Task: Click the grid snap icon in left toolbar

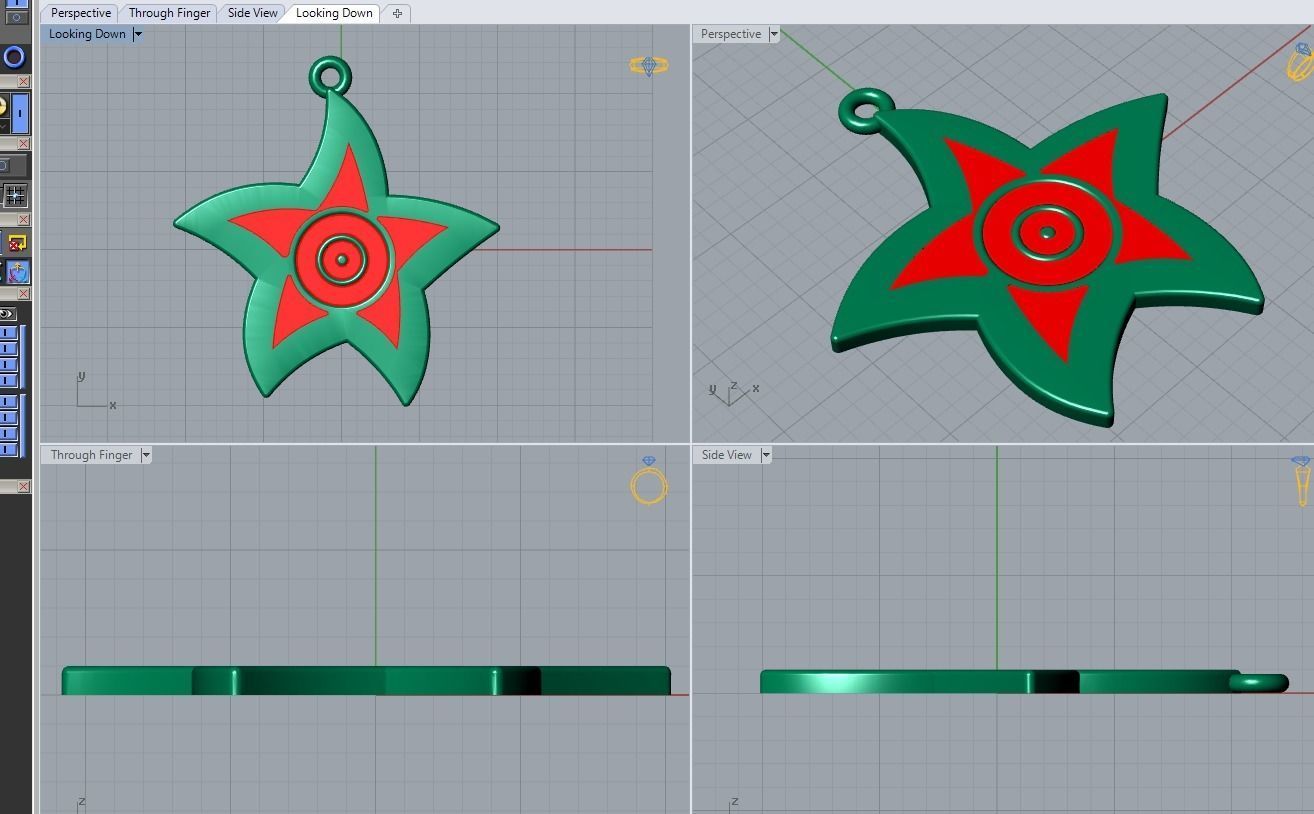Action: coord(15,194)
